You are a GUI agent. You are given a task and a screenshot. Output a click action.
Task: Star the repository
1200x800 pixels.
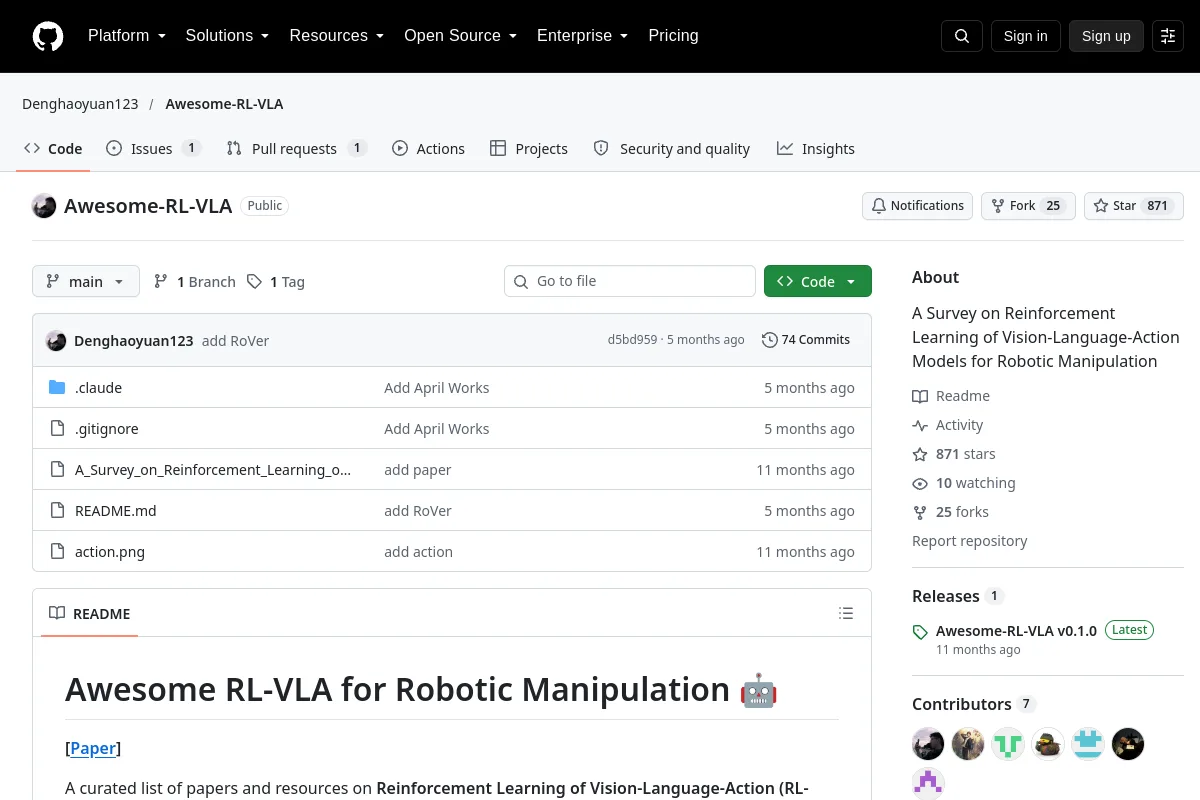tap(1134, 206)
